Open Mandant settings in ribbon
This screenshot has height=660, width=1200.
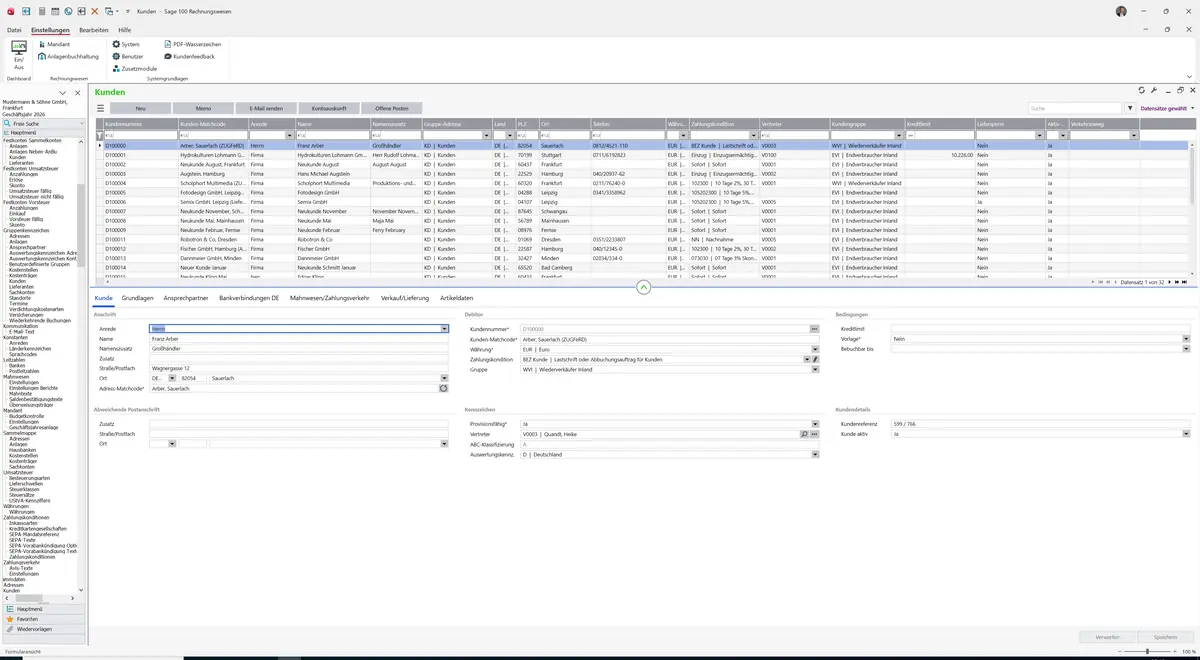[53, 45]
